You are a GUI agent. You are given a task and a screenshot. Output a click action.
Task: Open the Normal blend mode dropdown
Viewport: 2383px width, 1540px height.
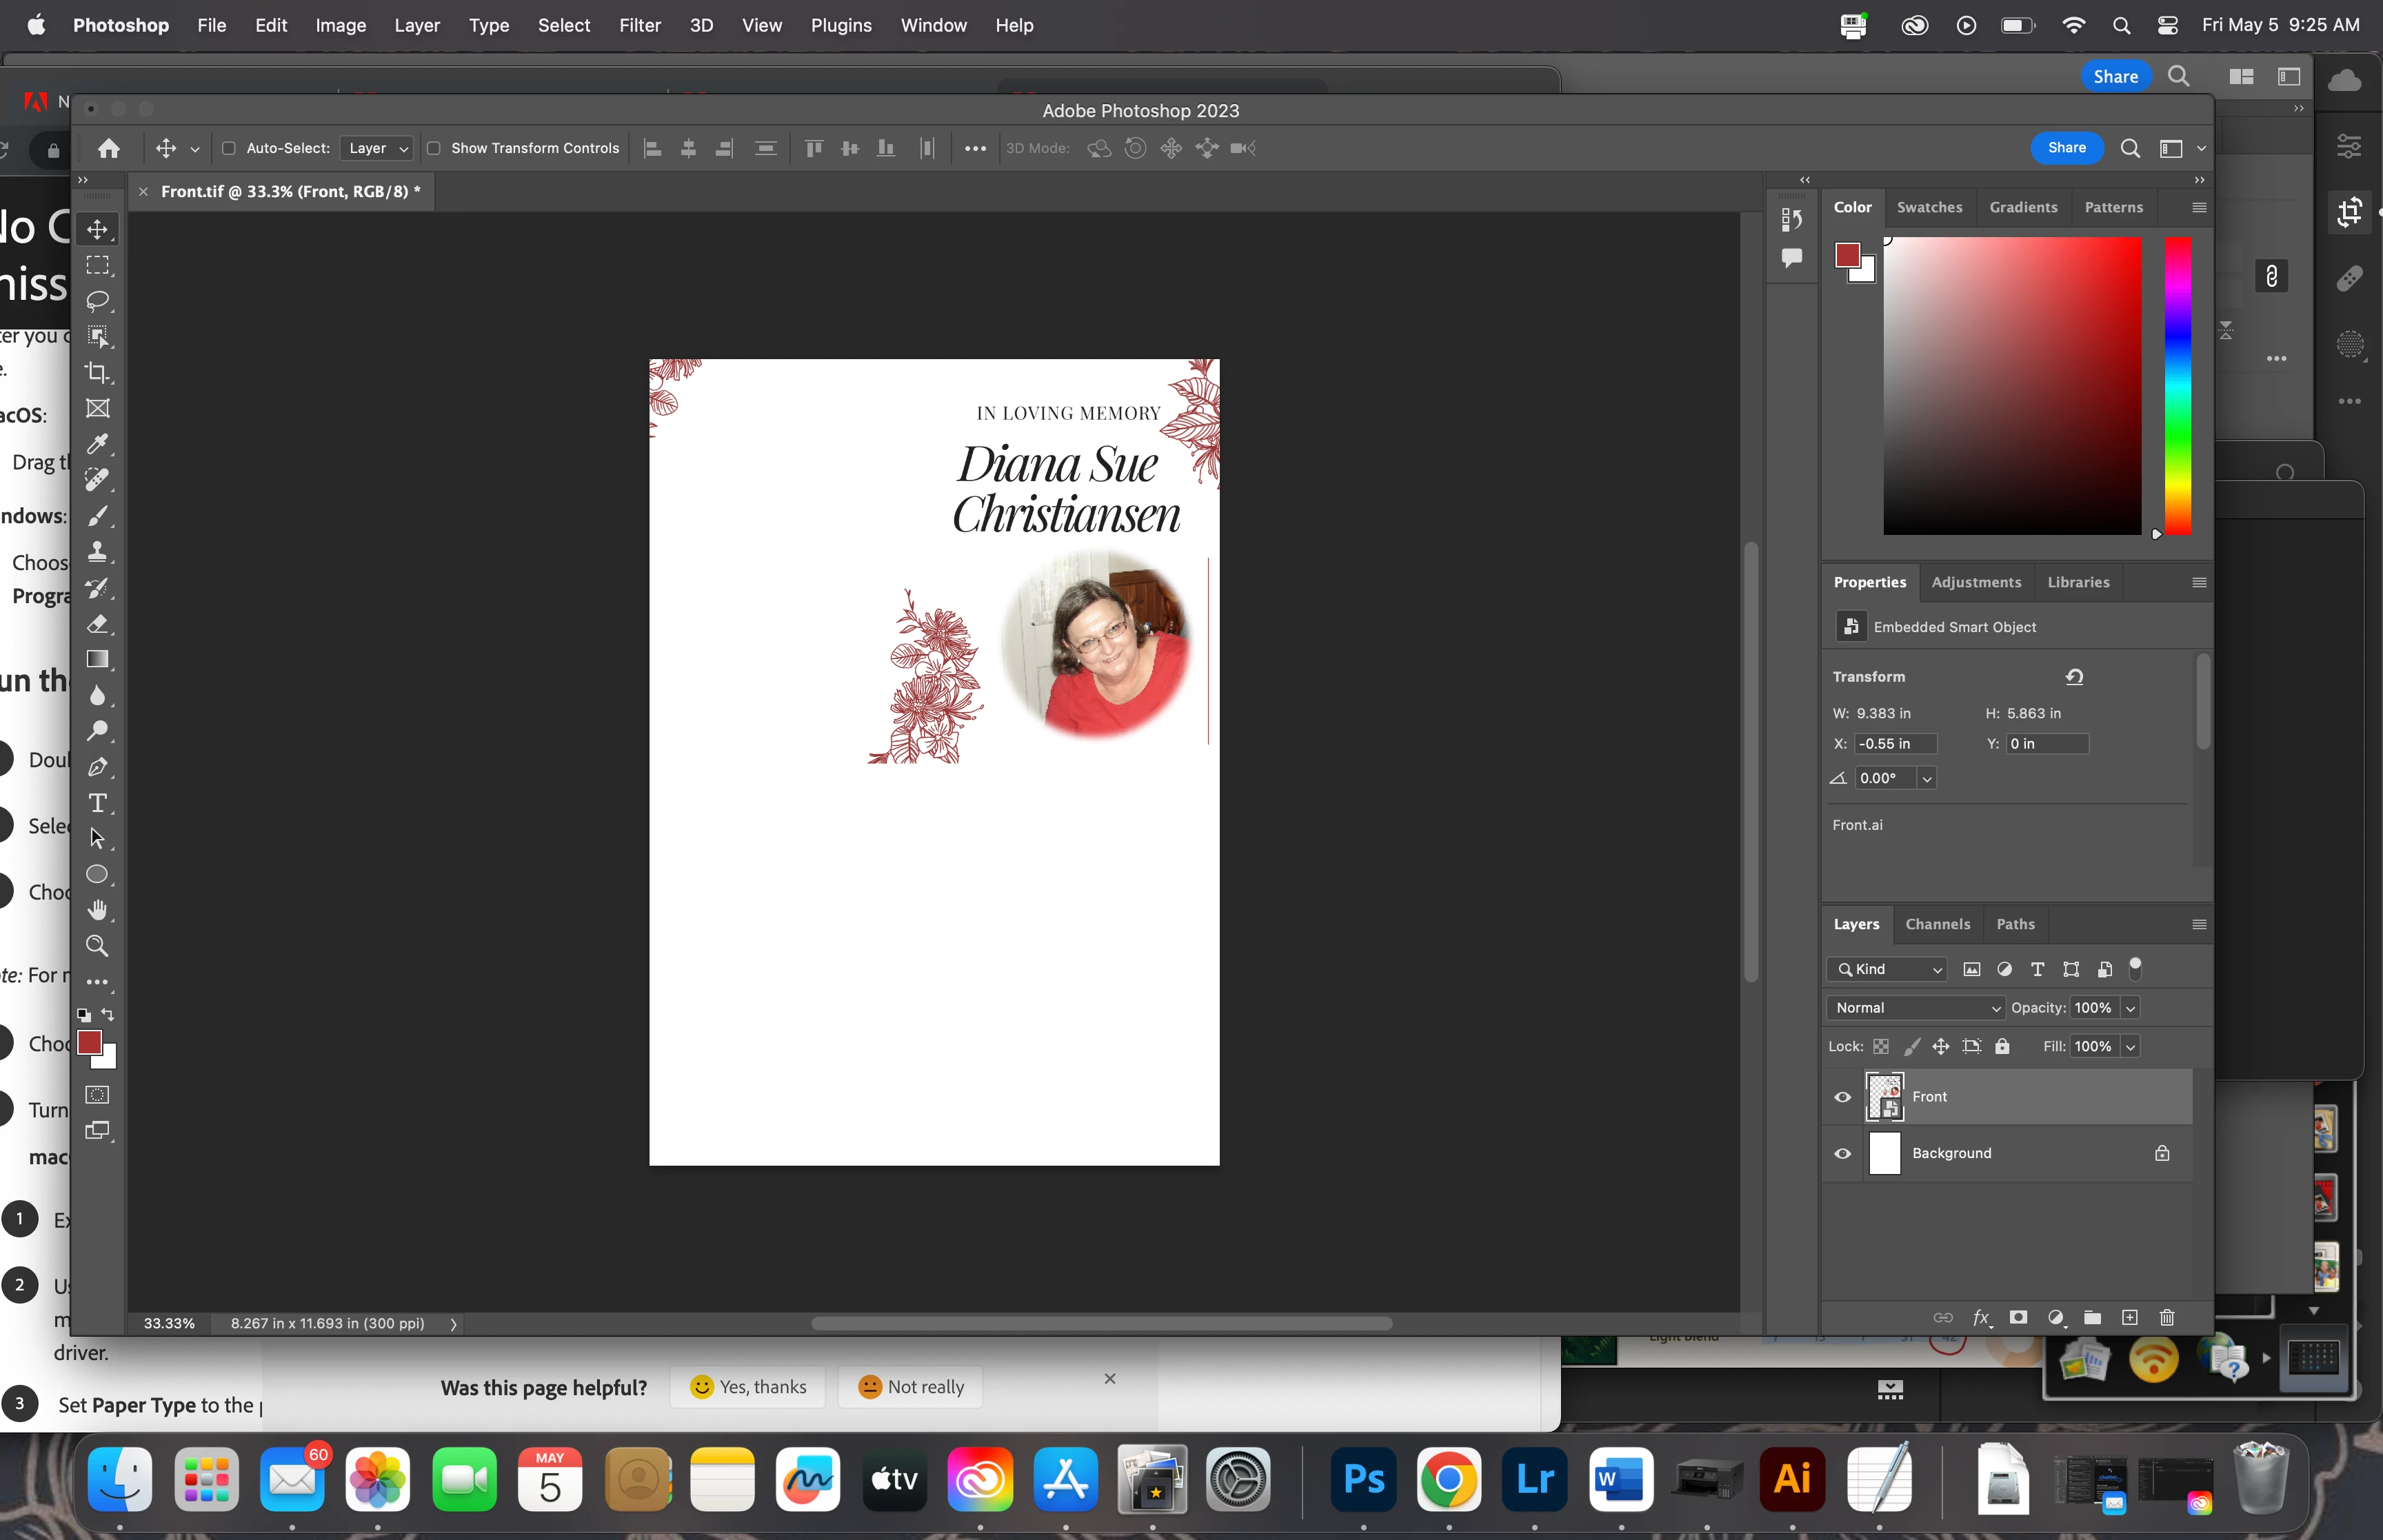pyautogui.click(x=1915, y=1008)
